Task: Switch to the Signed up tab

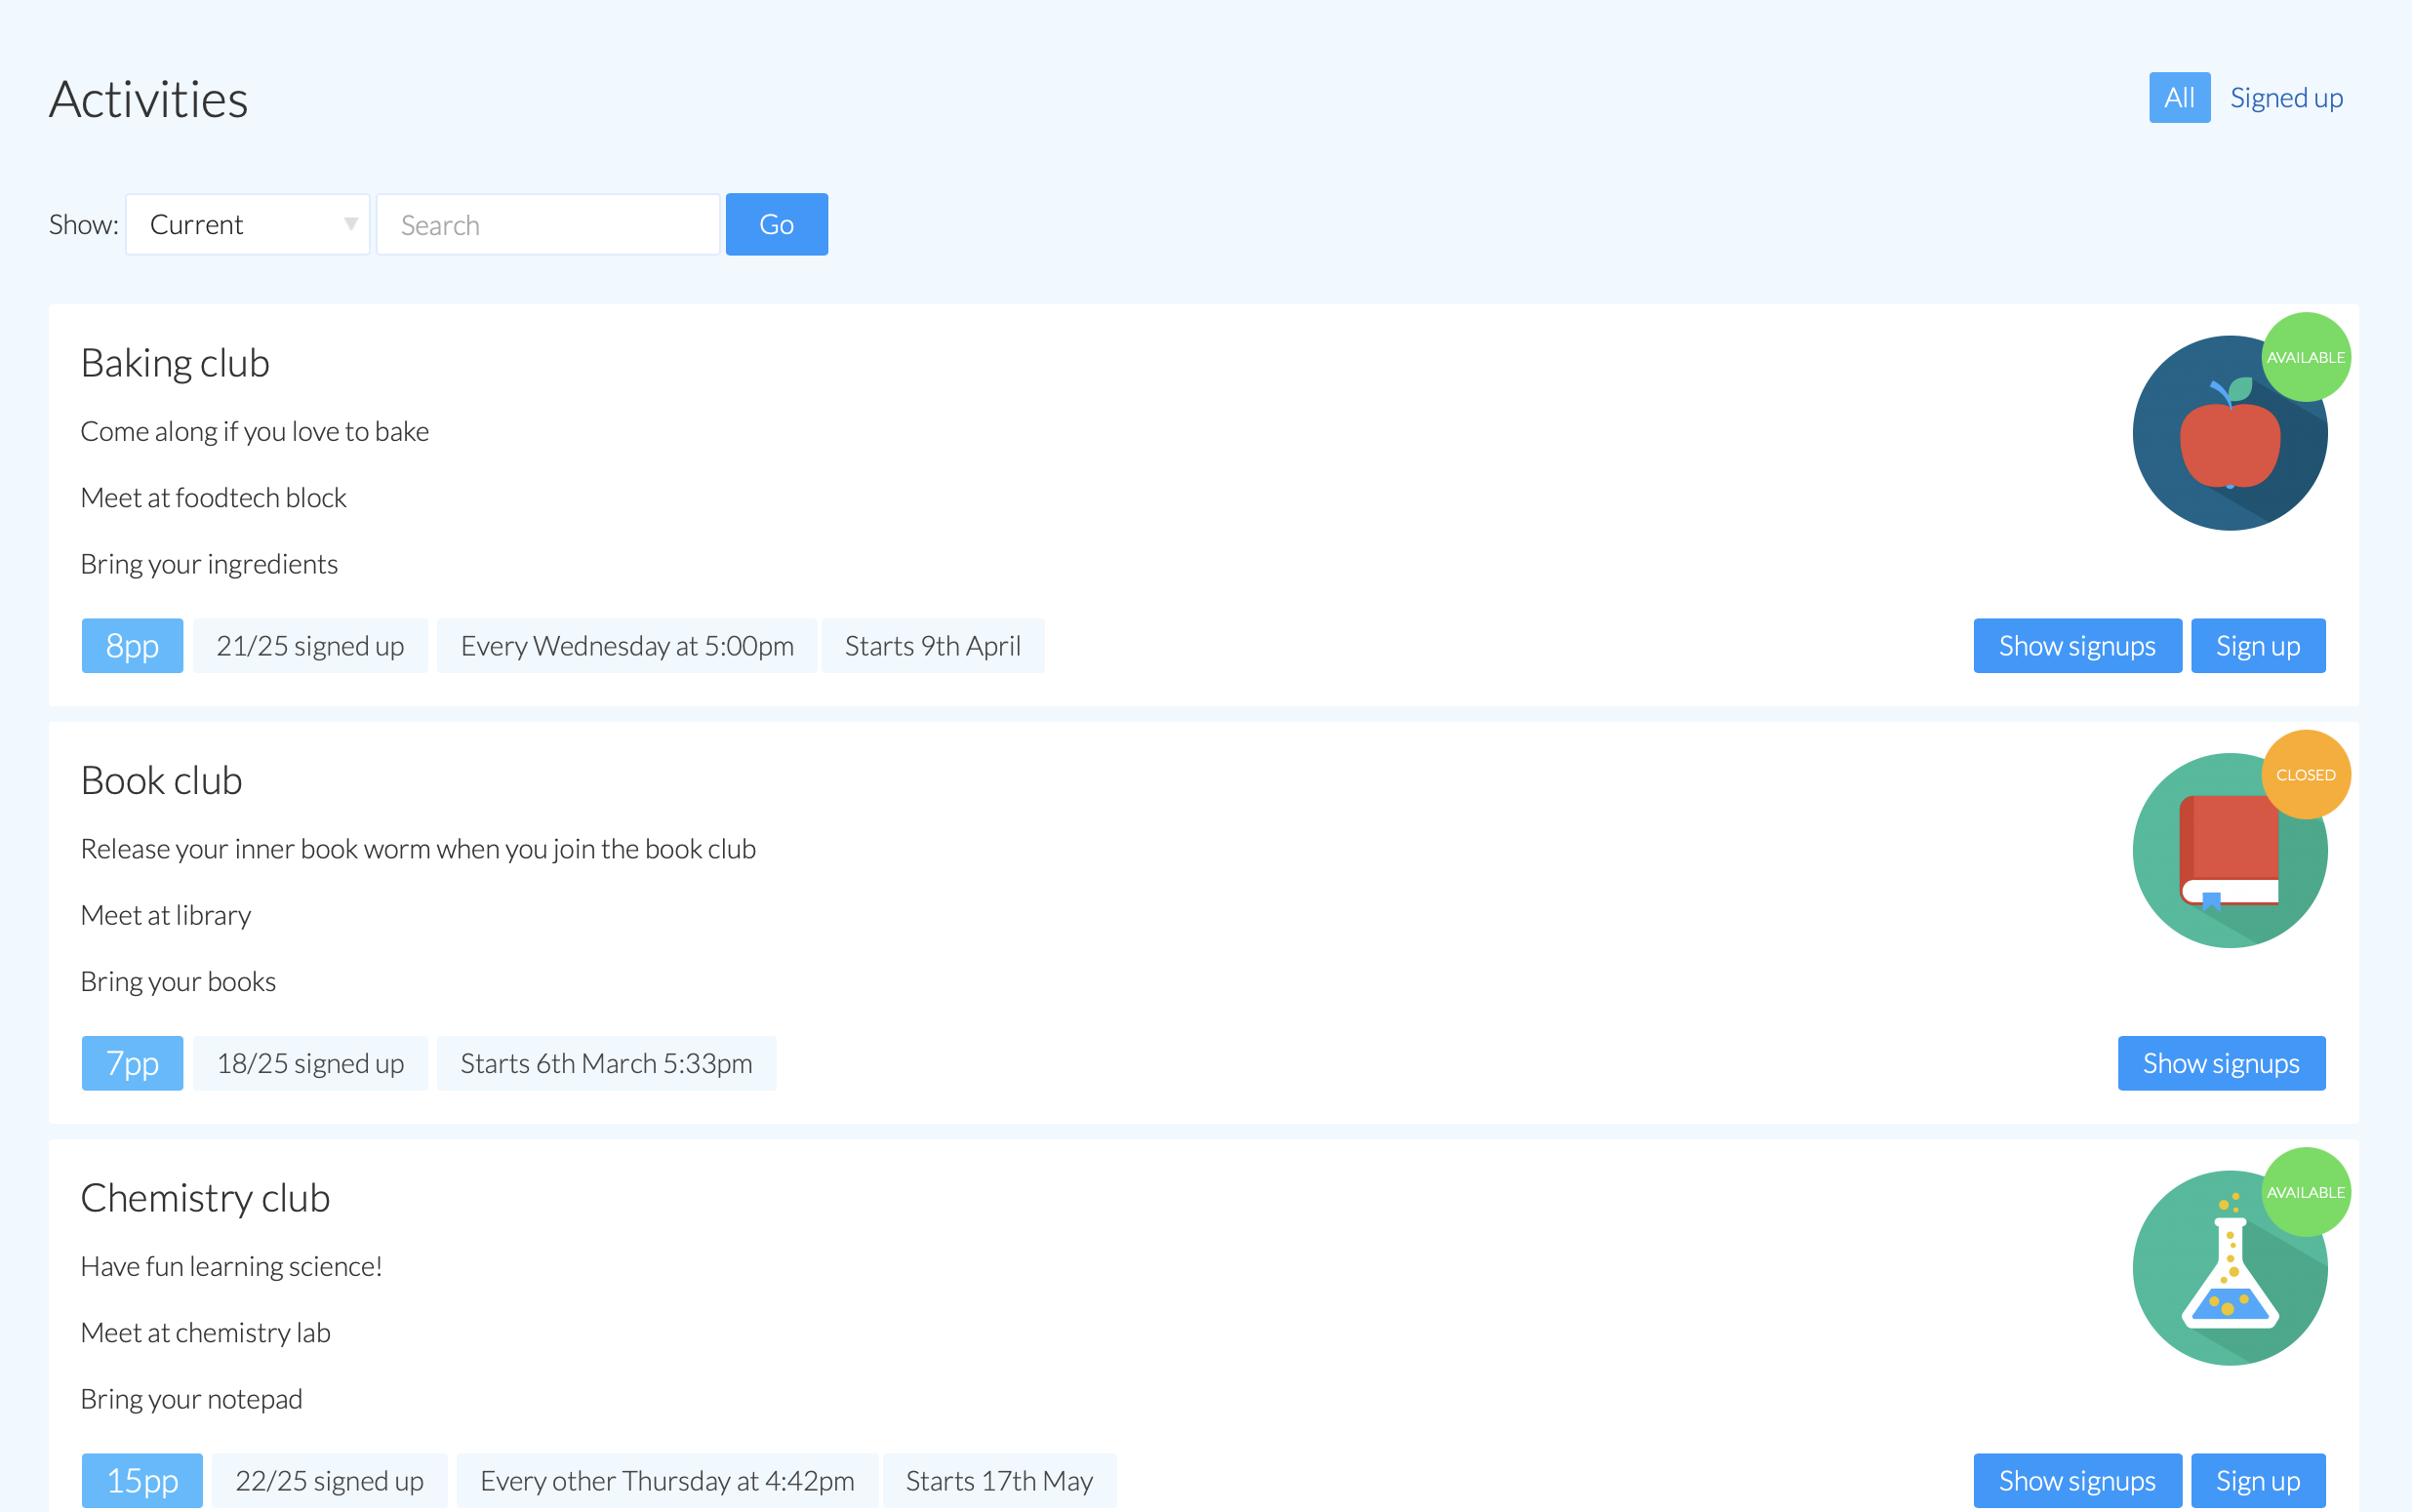Action: 2285,98
